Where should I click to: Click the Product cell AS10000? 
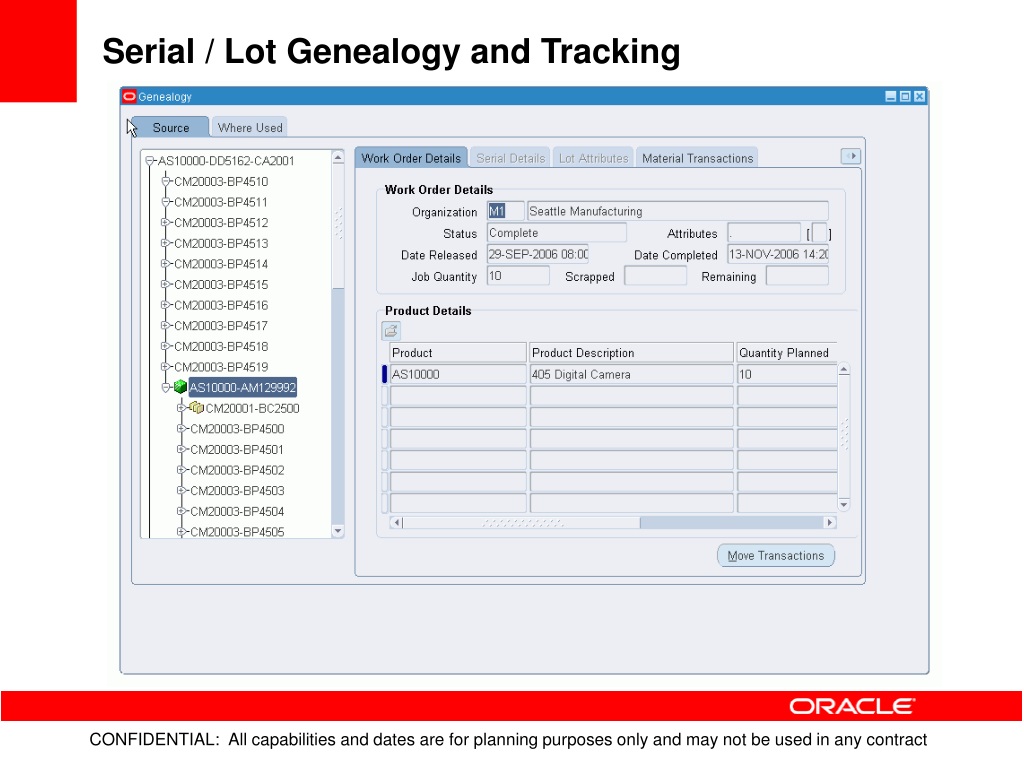click(x=458, y=374)
